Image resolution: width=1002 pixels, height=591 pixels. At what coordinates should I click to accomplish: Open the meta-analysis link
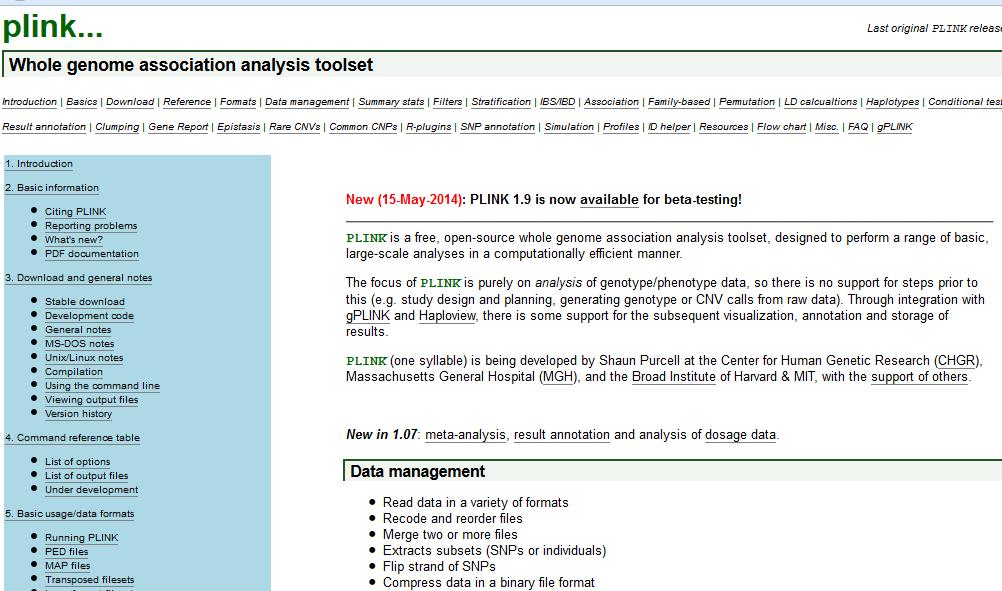point(465,434)
